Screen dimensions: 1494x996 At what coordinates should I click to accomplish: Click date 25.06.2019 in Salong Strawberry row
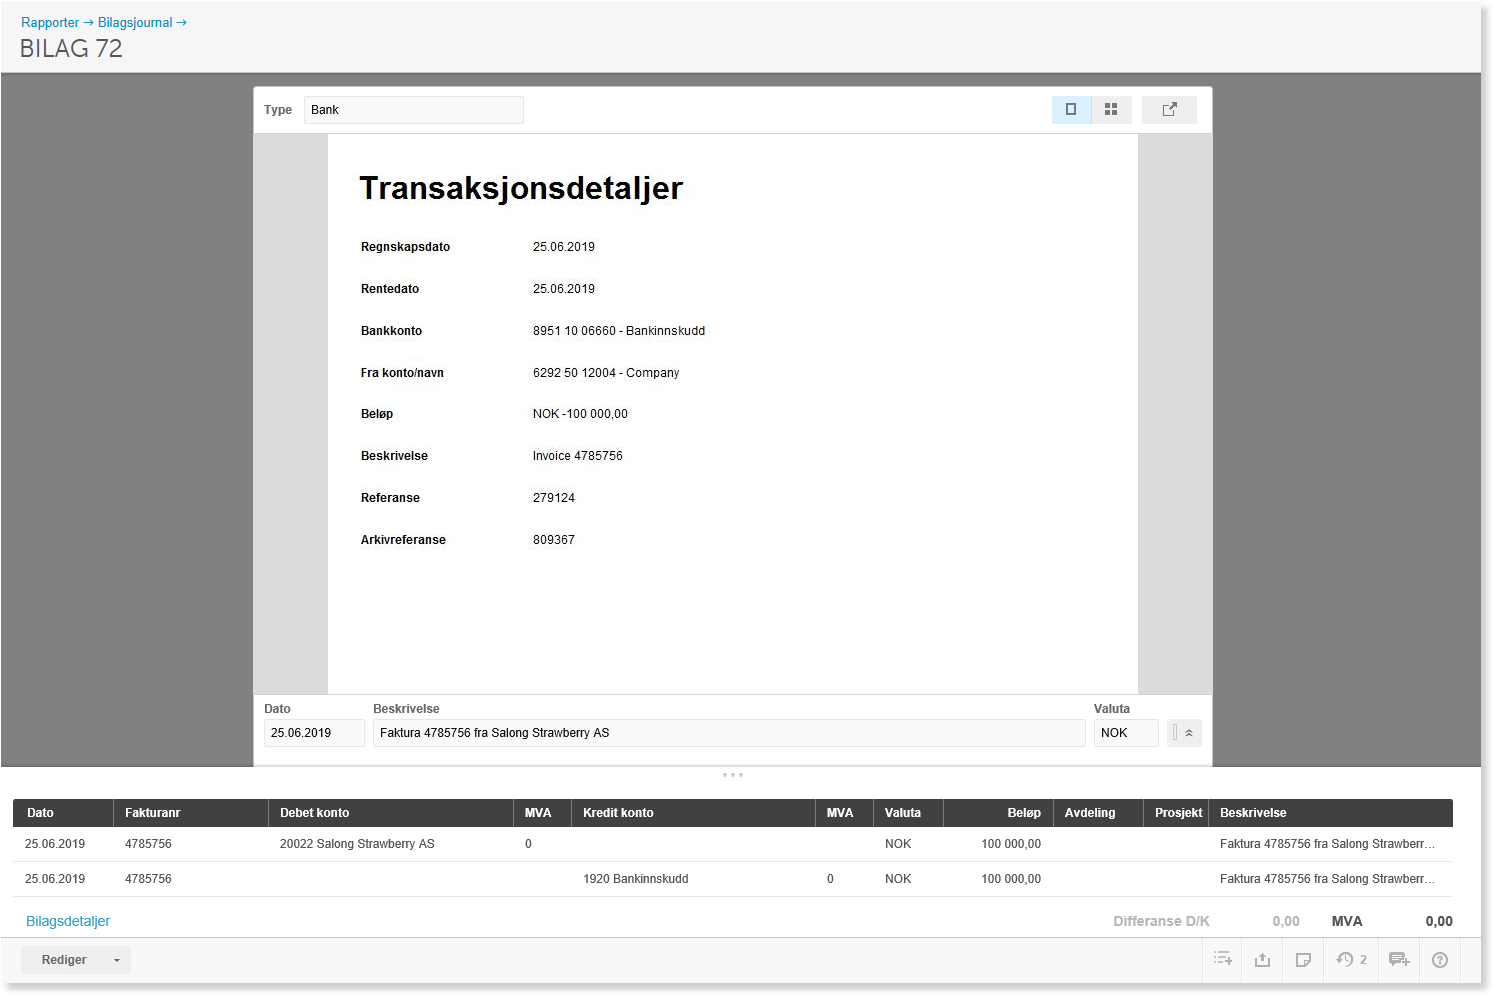pos(55,844)
